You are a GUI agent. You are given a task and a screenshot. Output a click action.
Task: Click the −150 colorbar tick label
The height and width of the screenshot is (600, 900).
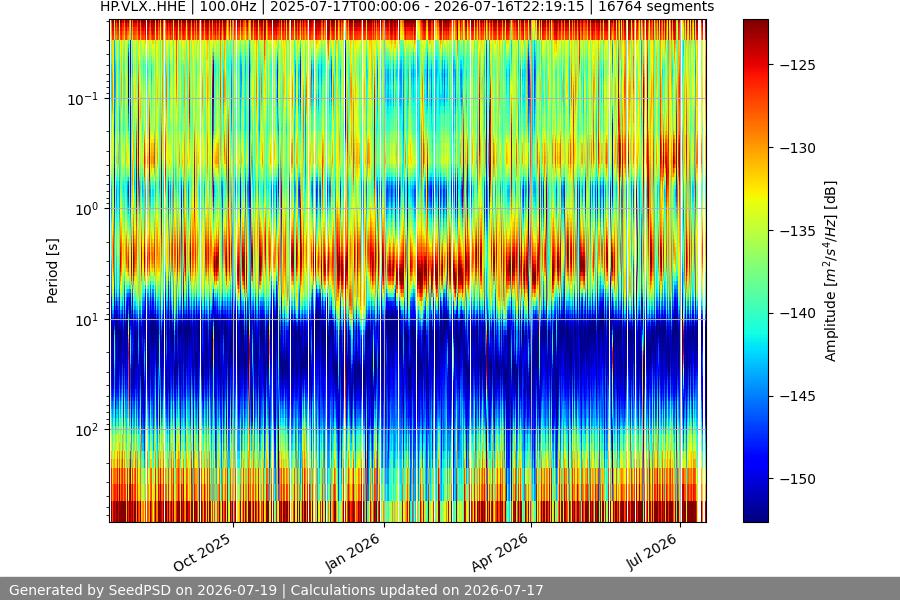(798, 479)
